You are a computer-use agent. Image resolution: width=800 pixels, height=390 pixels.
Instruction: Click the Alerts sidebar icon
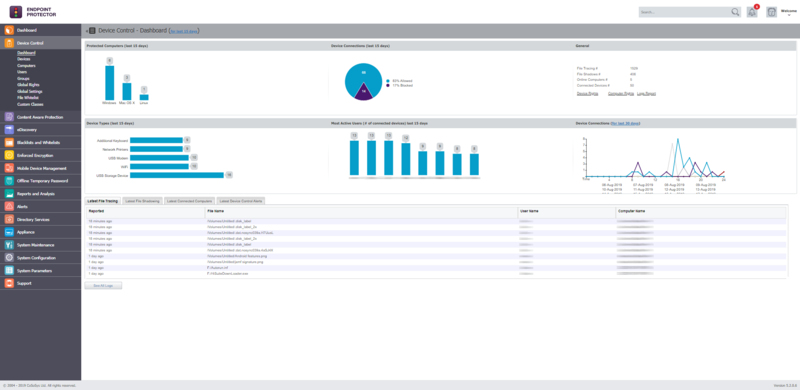click(9, 206)
